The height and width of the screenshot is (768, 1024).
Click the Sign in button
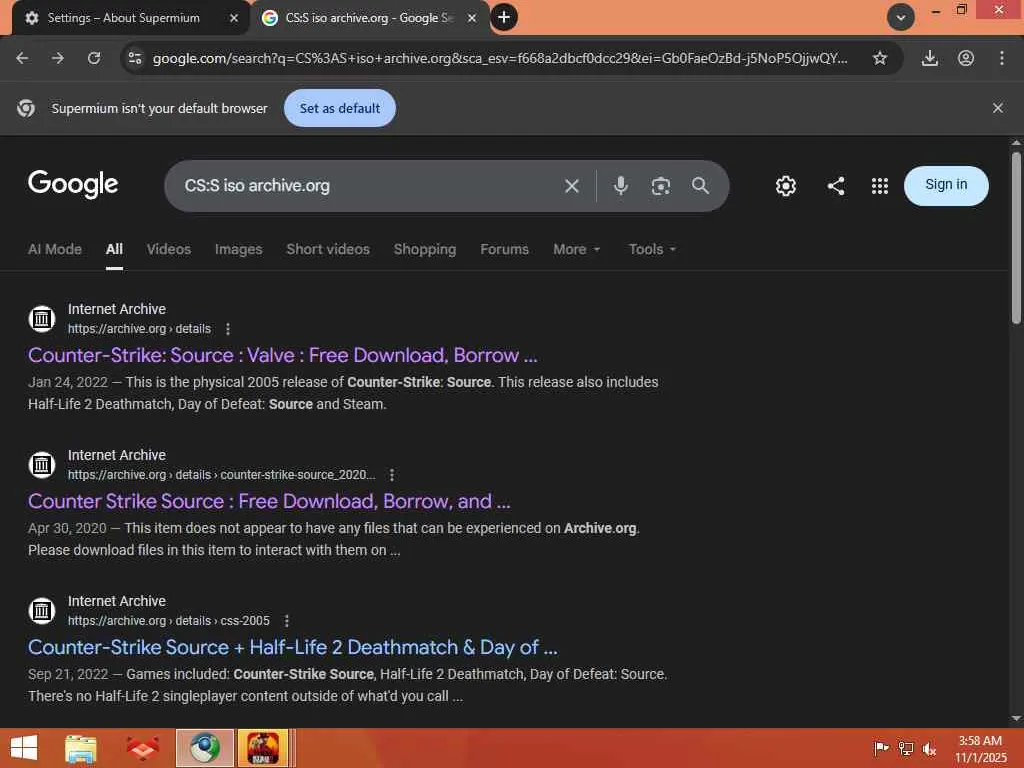pos(946,185)
